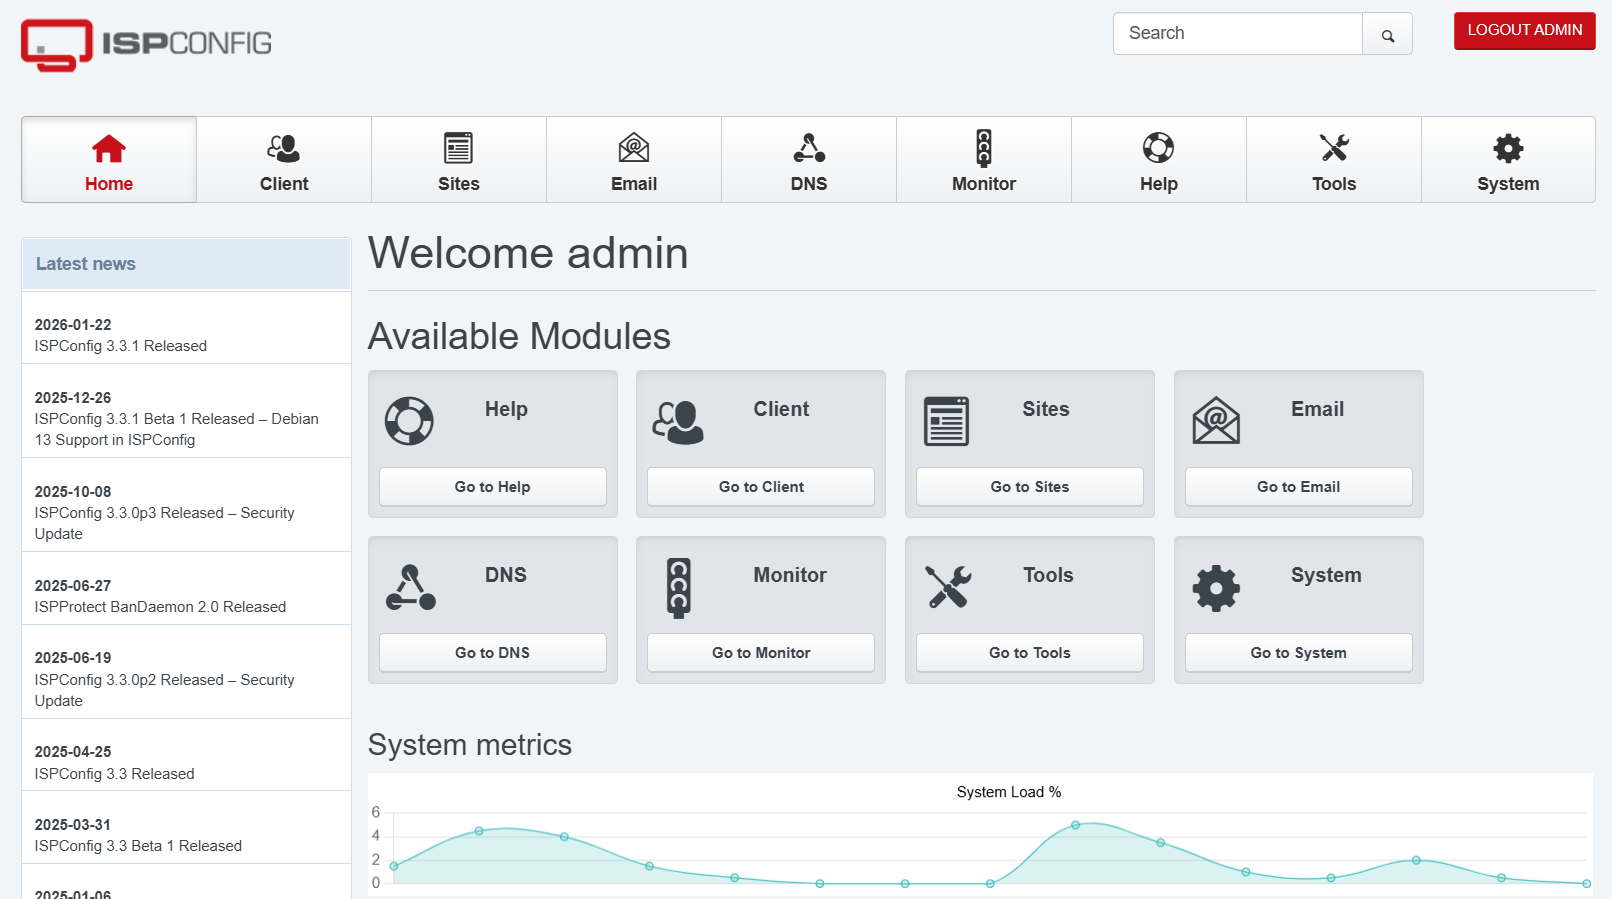Select the DNS navigation tab

tap(809, 160)
